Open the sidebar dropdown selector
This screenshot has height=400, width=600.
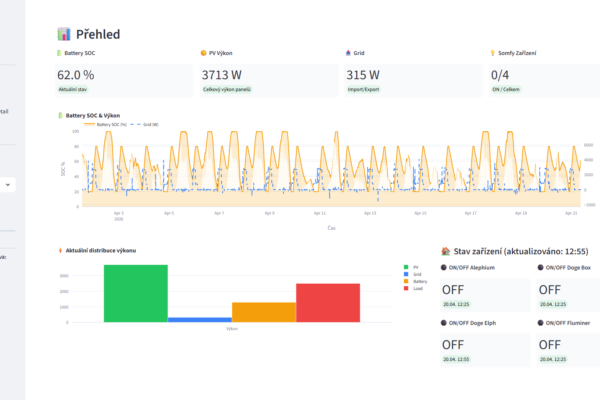8,184
